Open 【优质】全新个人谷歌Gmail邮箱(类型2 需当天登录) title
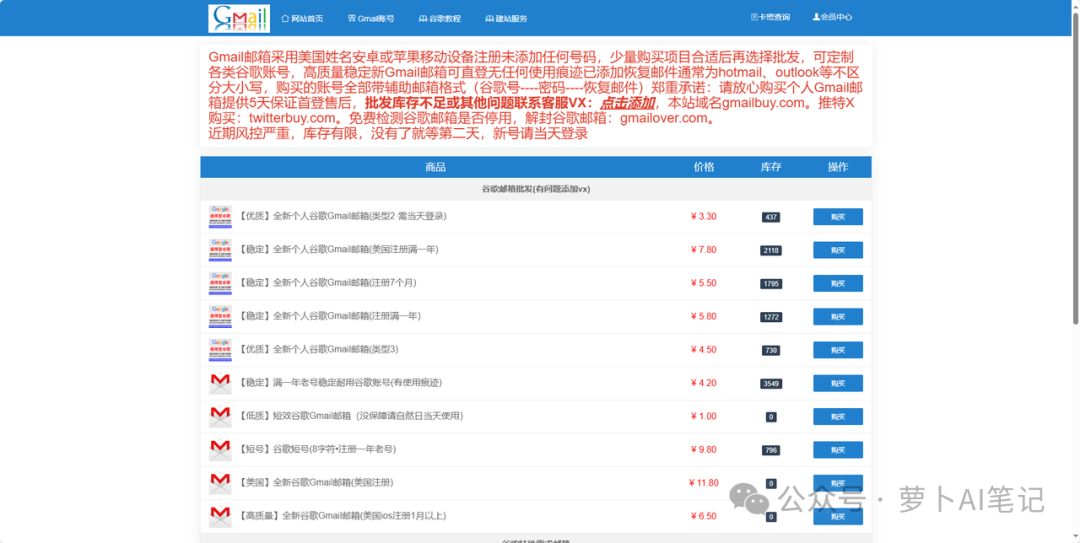The width and height of the screenshot is (1080, 543). (x=343, y=216)
